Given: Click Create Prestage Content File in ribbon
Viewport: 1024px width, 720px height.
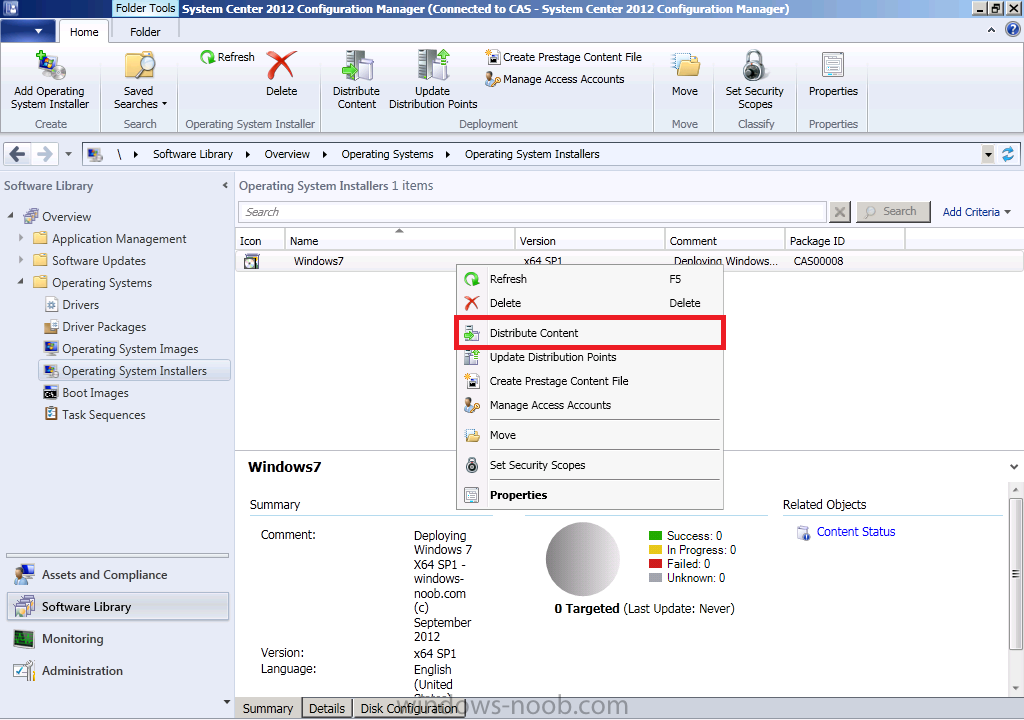Looking at the screenshot, I should (x=564, y=57).
